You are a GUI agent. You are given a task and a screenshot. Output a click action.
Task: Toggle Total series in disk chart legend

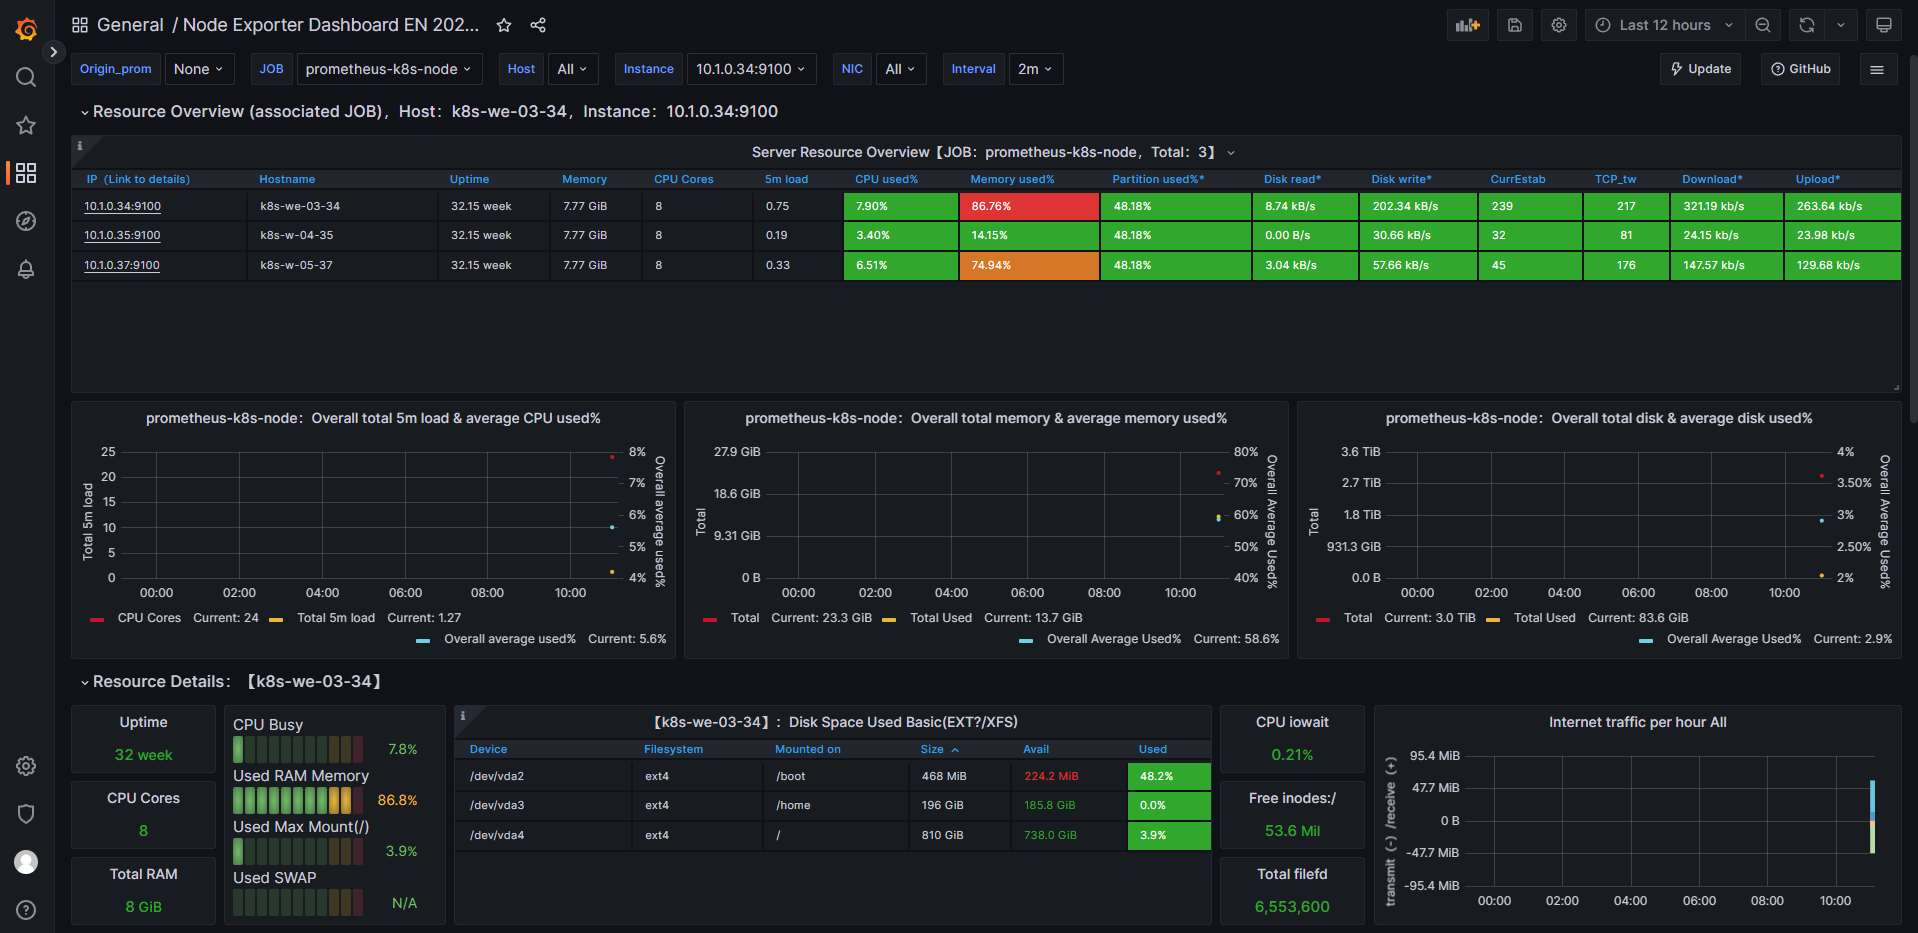(1358, 618)
